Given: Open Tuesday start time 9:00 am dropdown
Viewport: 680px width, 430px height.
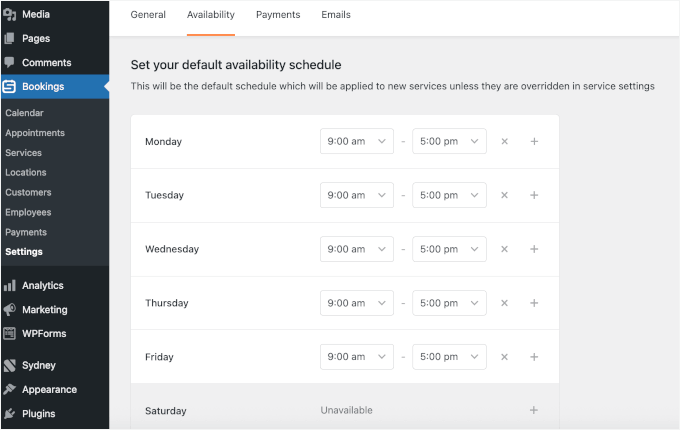Looking at the screenshot, I should tap(357, 195).
